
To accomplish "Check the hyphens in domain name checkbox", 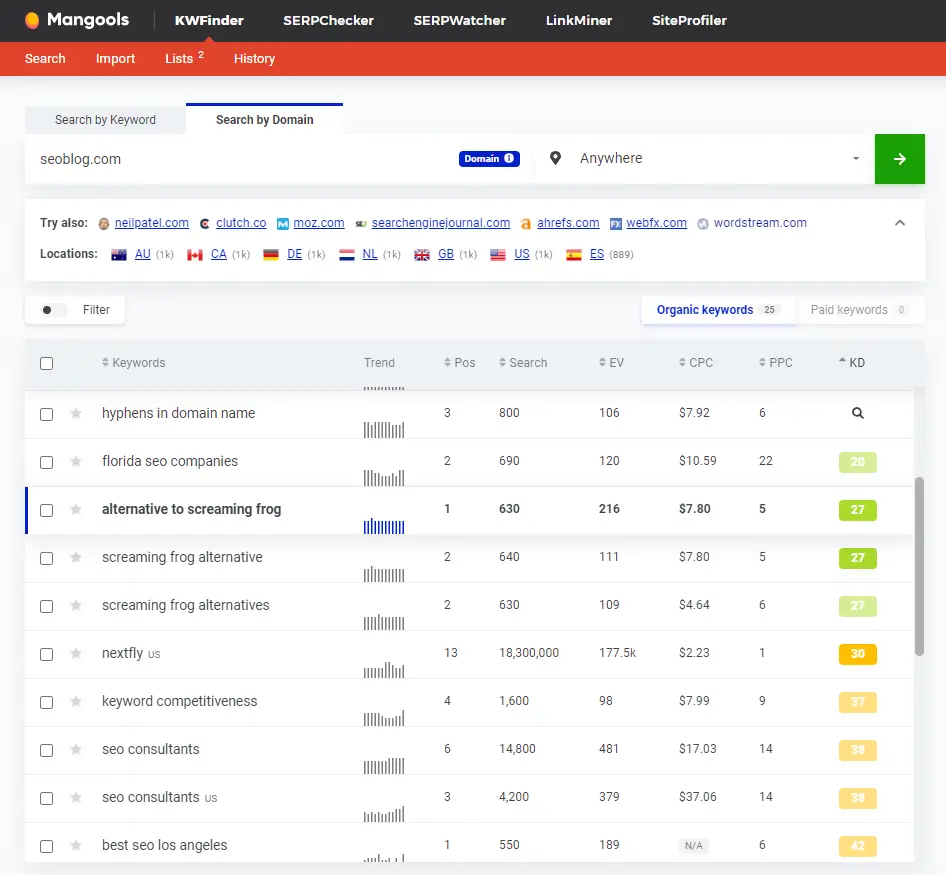I will click(x=46, y=415).
